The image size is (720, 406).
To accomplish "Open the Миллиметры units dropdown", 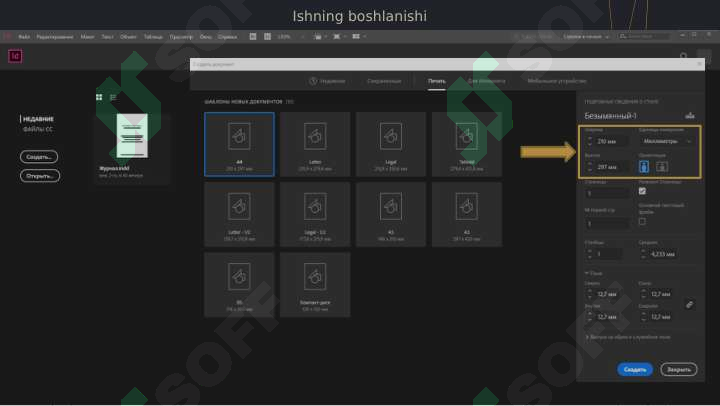I will tap(667, 141).
